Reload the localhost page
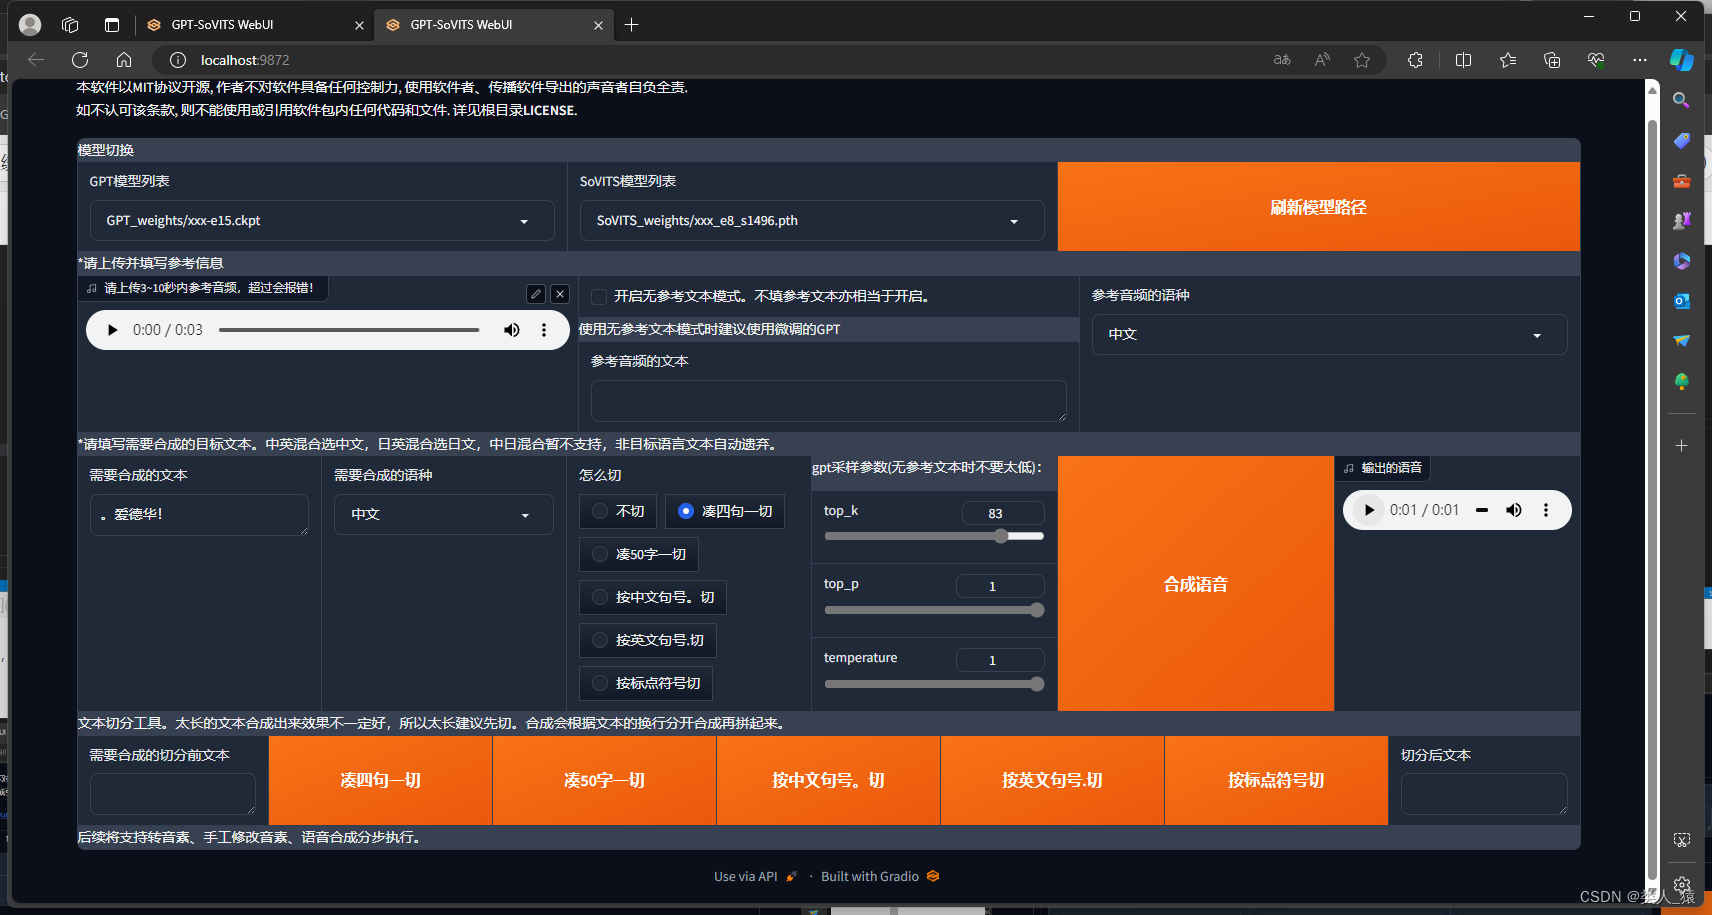The height and width of the screenshot is (915, 1712). [80, 60]
